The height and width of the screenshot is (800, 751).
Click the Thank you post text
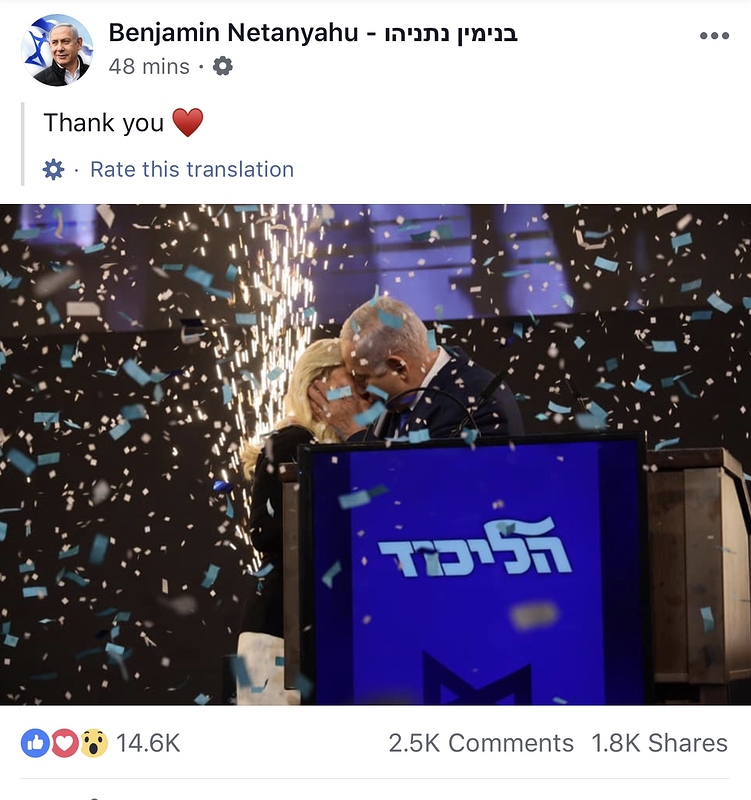pyautogui.click(x=104, y=122)
